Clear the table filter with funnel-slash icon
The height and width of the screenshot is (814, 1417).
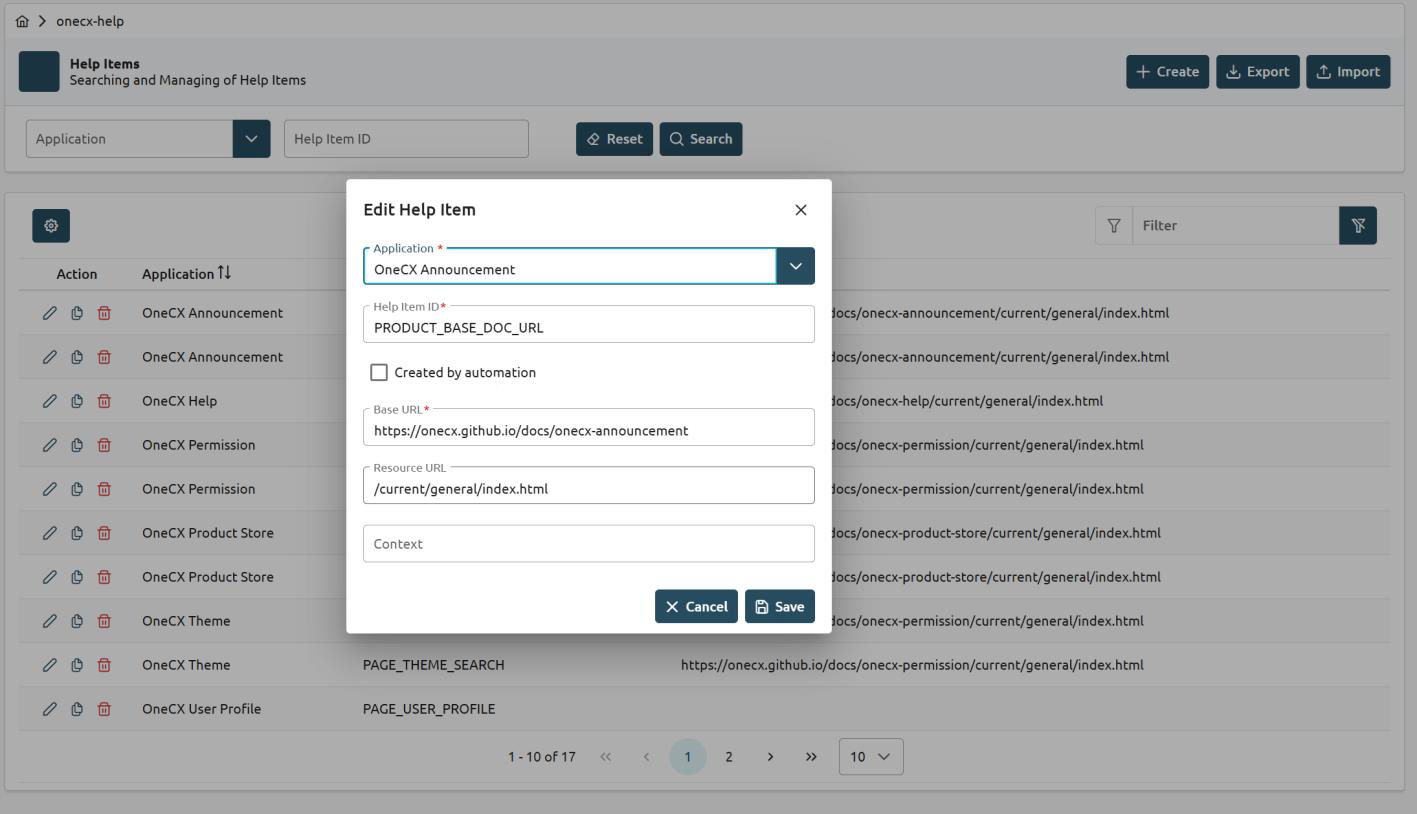1357,226
